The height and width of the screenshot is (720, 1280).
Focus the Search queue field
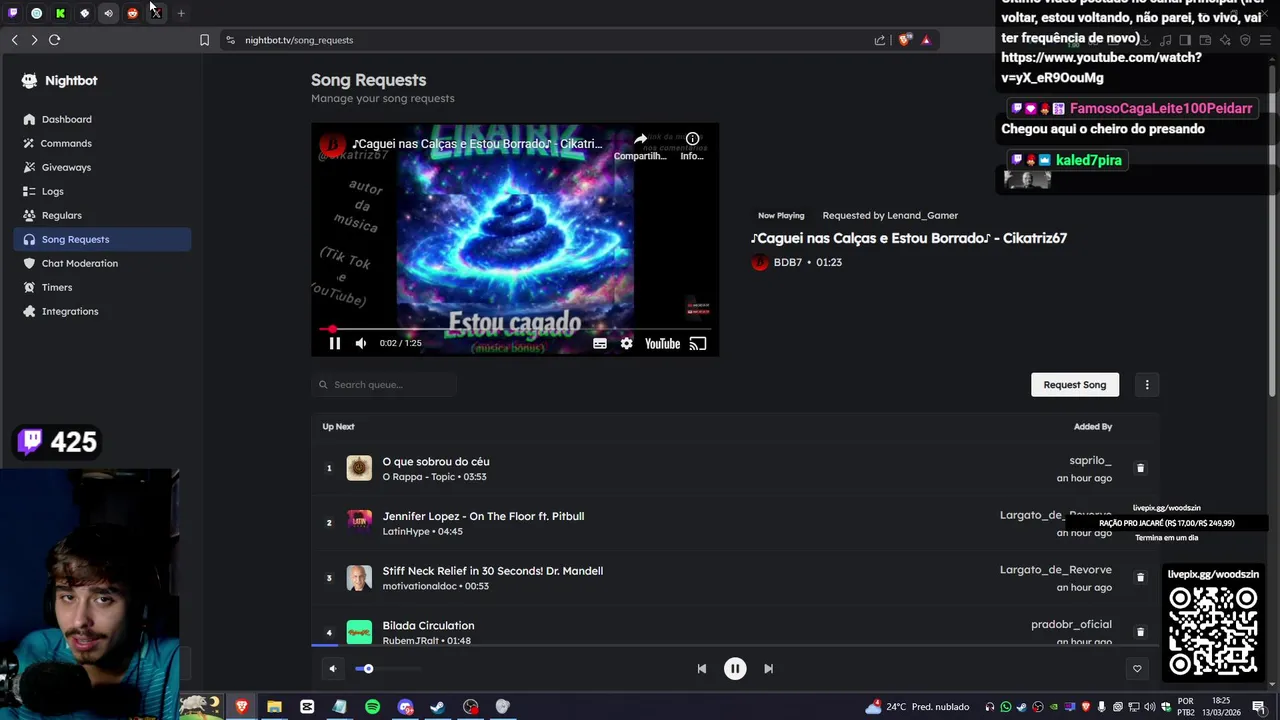[x=384, y=384]
